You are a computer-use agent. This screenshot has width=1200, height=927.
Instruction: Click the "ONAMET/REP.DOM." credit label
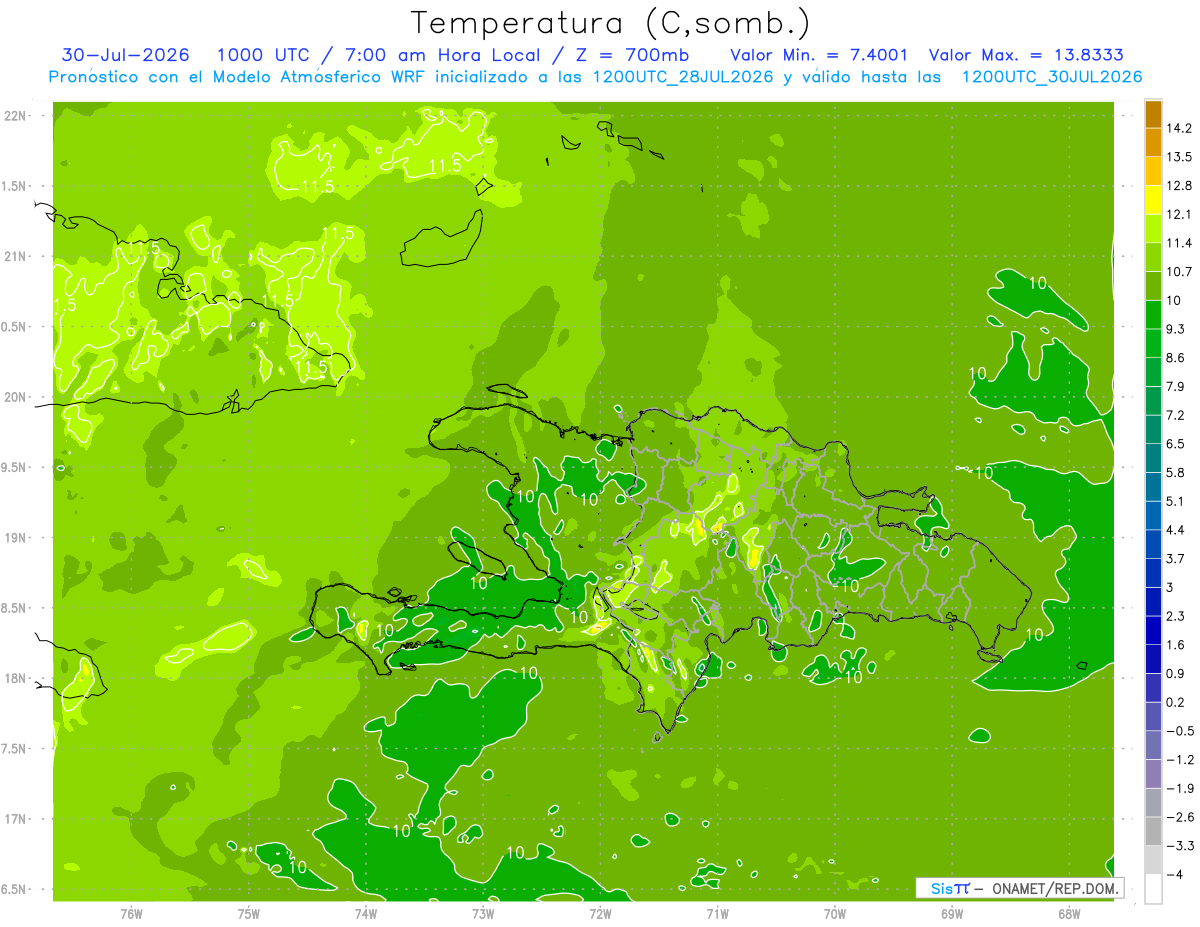1056,888
